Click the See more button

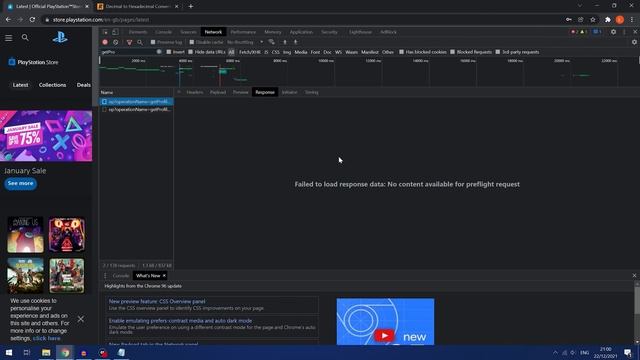click(x=20, y=183)
